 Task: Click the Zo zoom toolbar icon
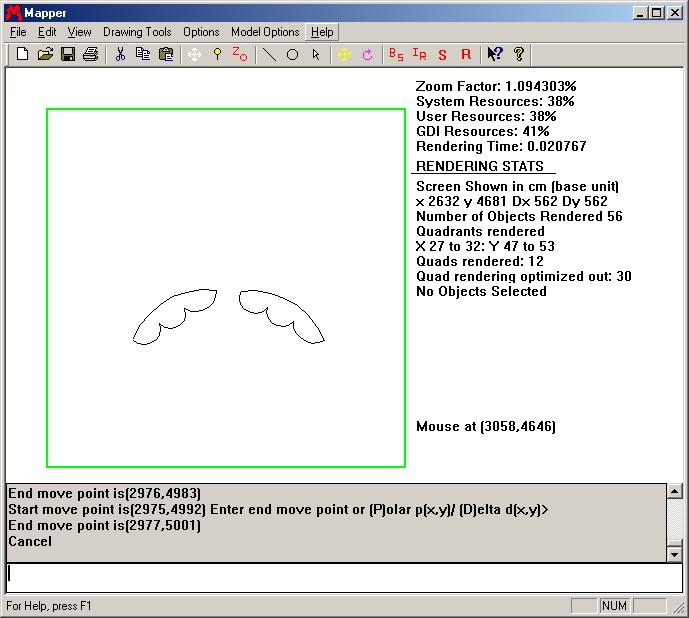pos(240,54)
